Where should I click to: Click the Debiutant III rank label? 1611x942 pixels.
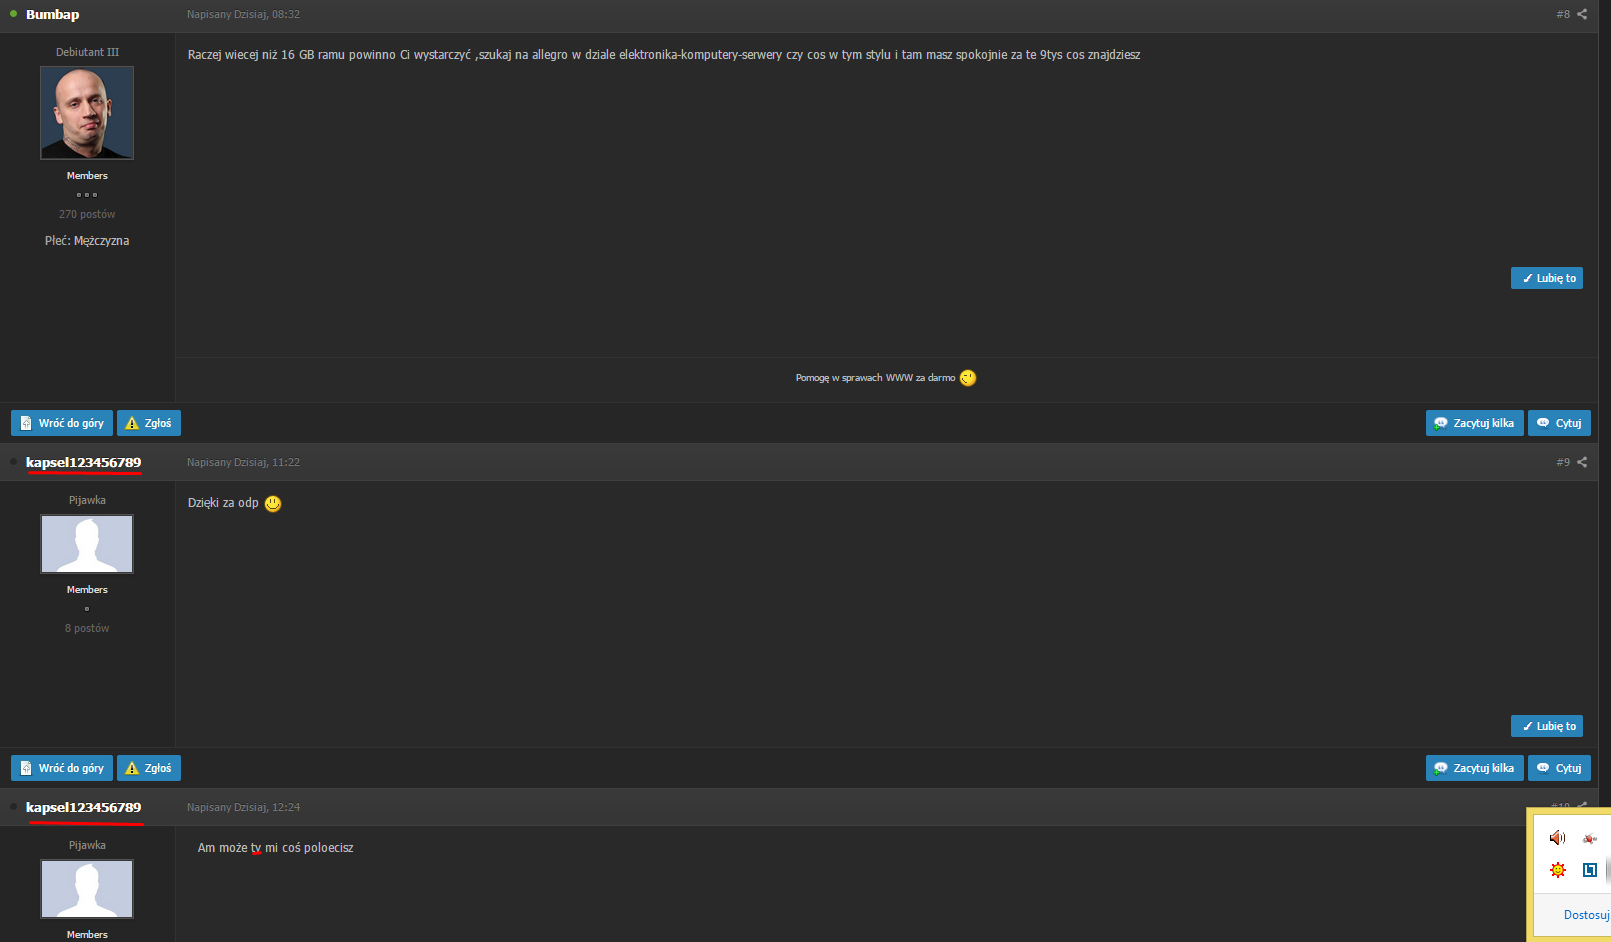(87, 52)
